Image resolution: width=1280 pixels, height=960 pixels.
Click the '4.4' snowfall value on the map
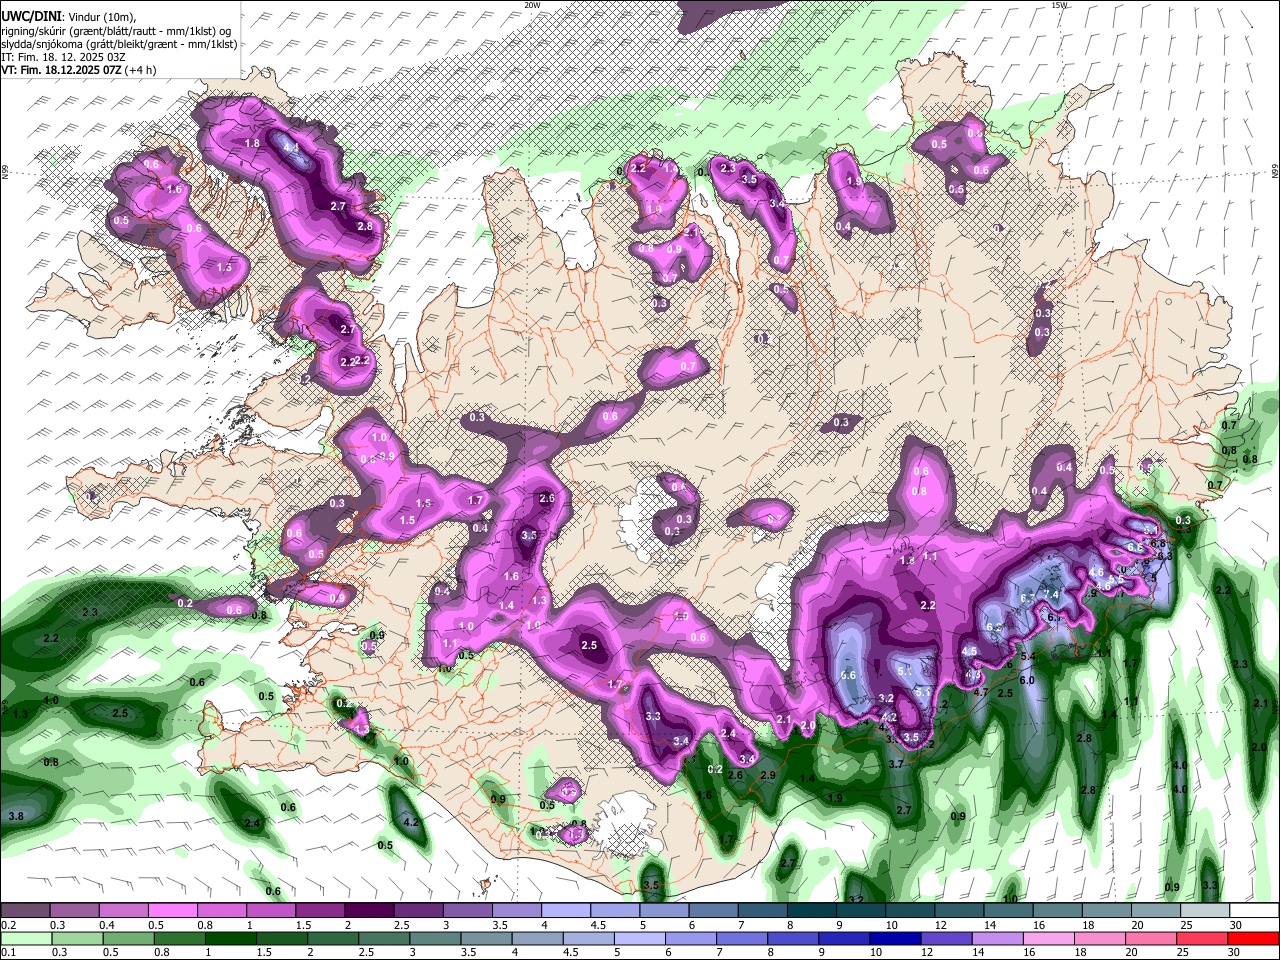292,148
